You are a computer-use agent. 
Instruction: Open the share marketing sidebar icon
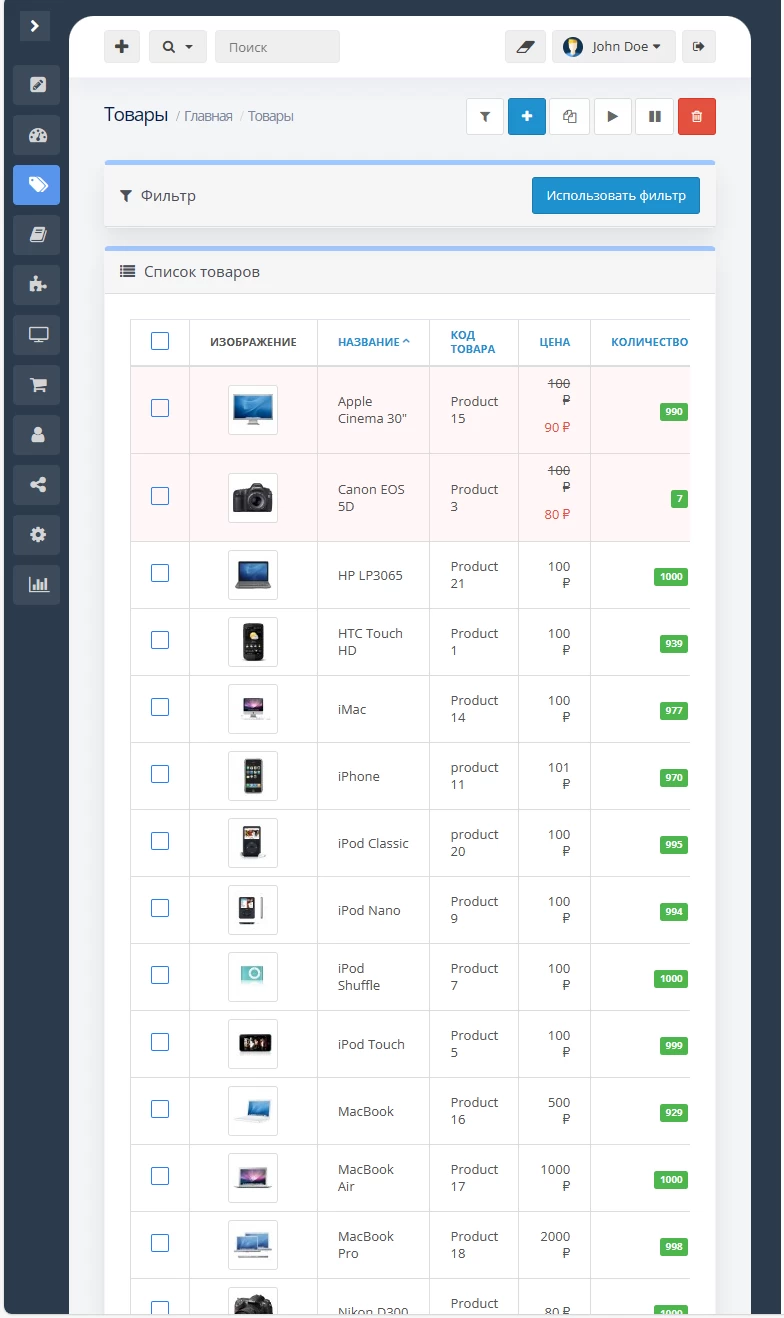click(x=37, y=485)
